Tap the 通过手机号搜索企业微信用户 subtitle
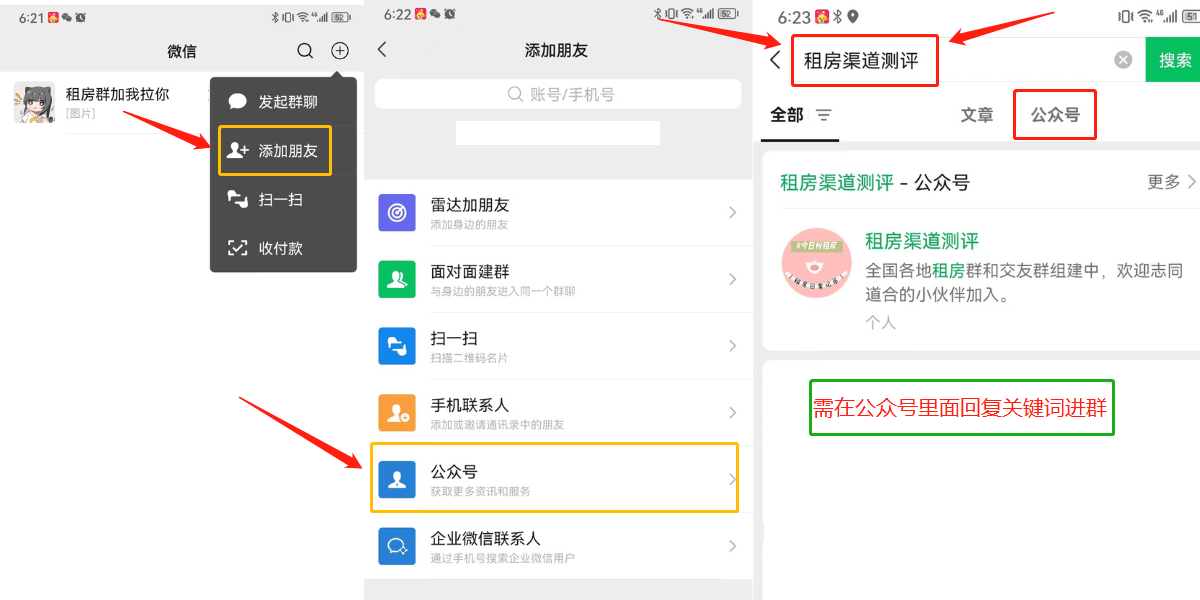This screenshot has height=600, width=1200. tap(503, 558)
